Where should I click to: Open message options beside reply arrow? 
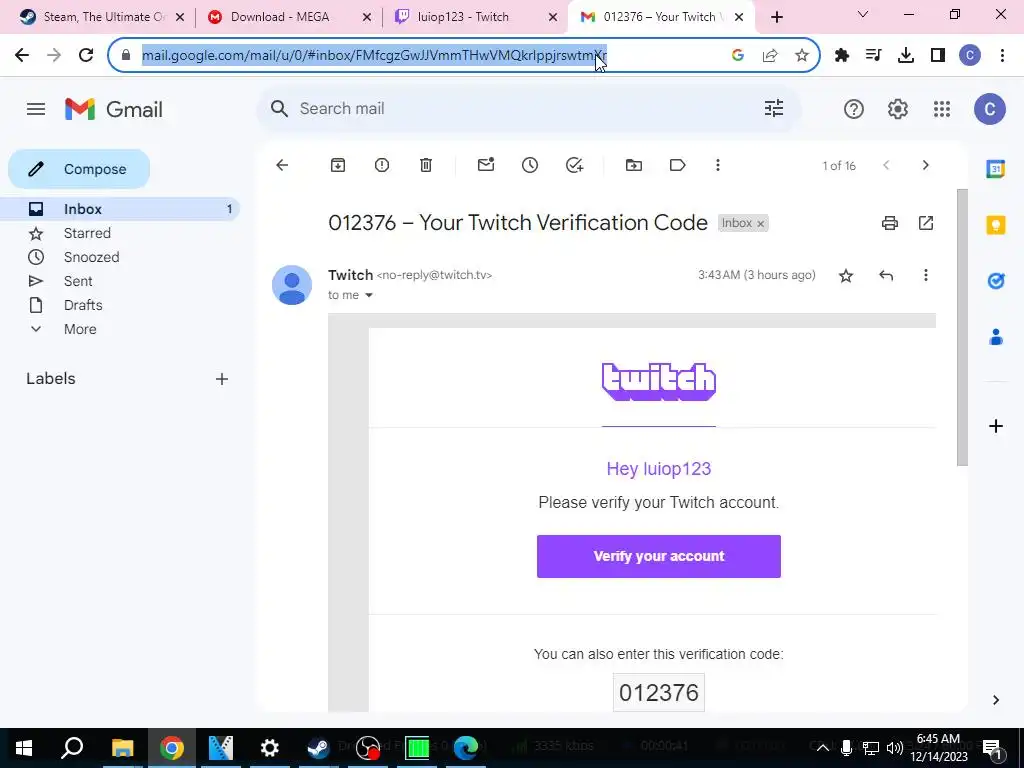pos(925,276)
